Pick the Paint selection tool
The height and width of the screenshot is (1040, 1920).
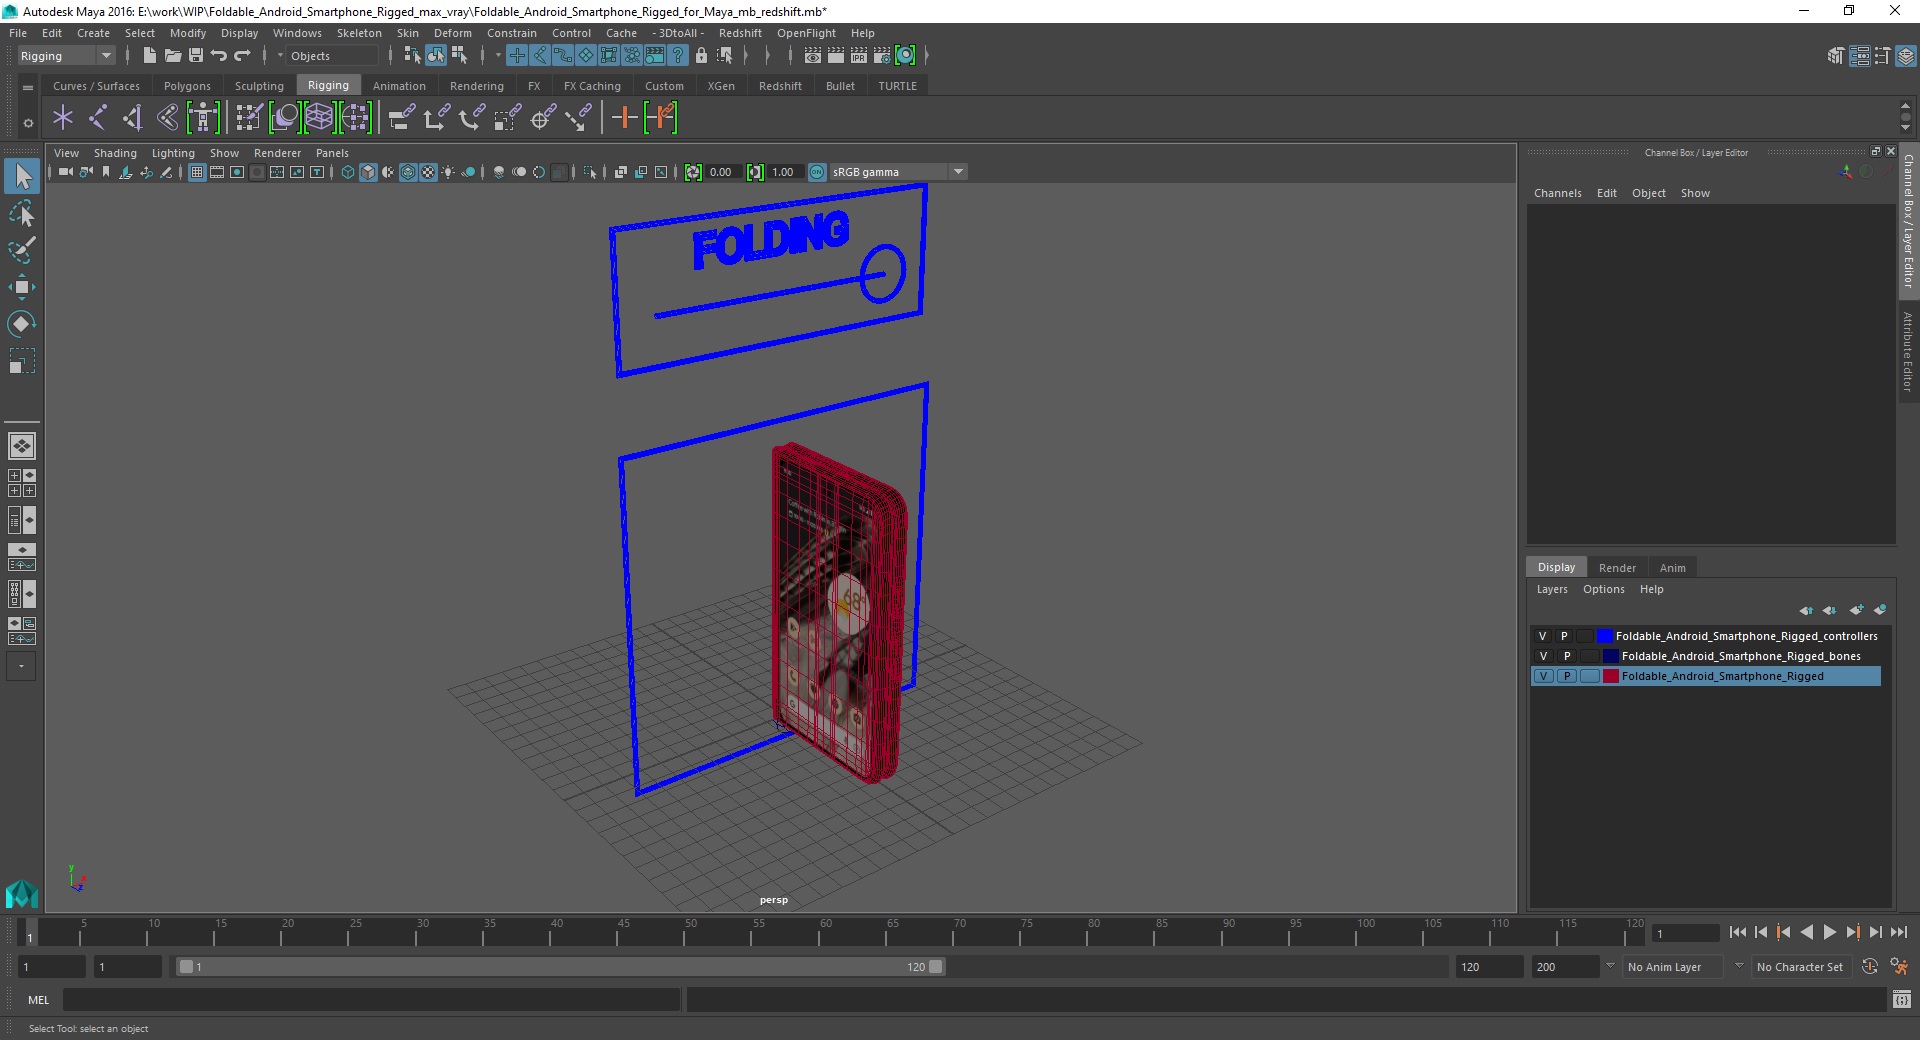point(22,250)
